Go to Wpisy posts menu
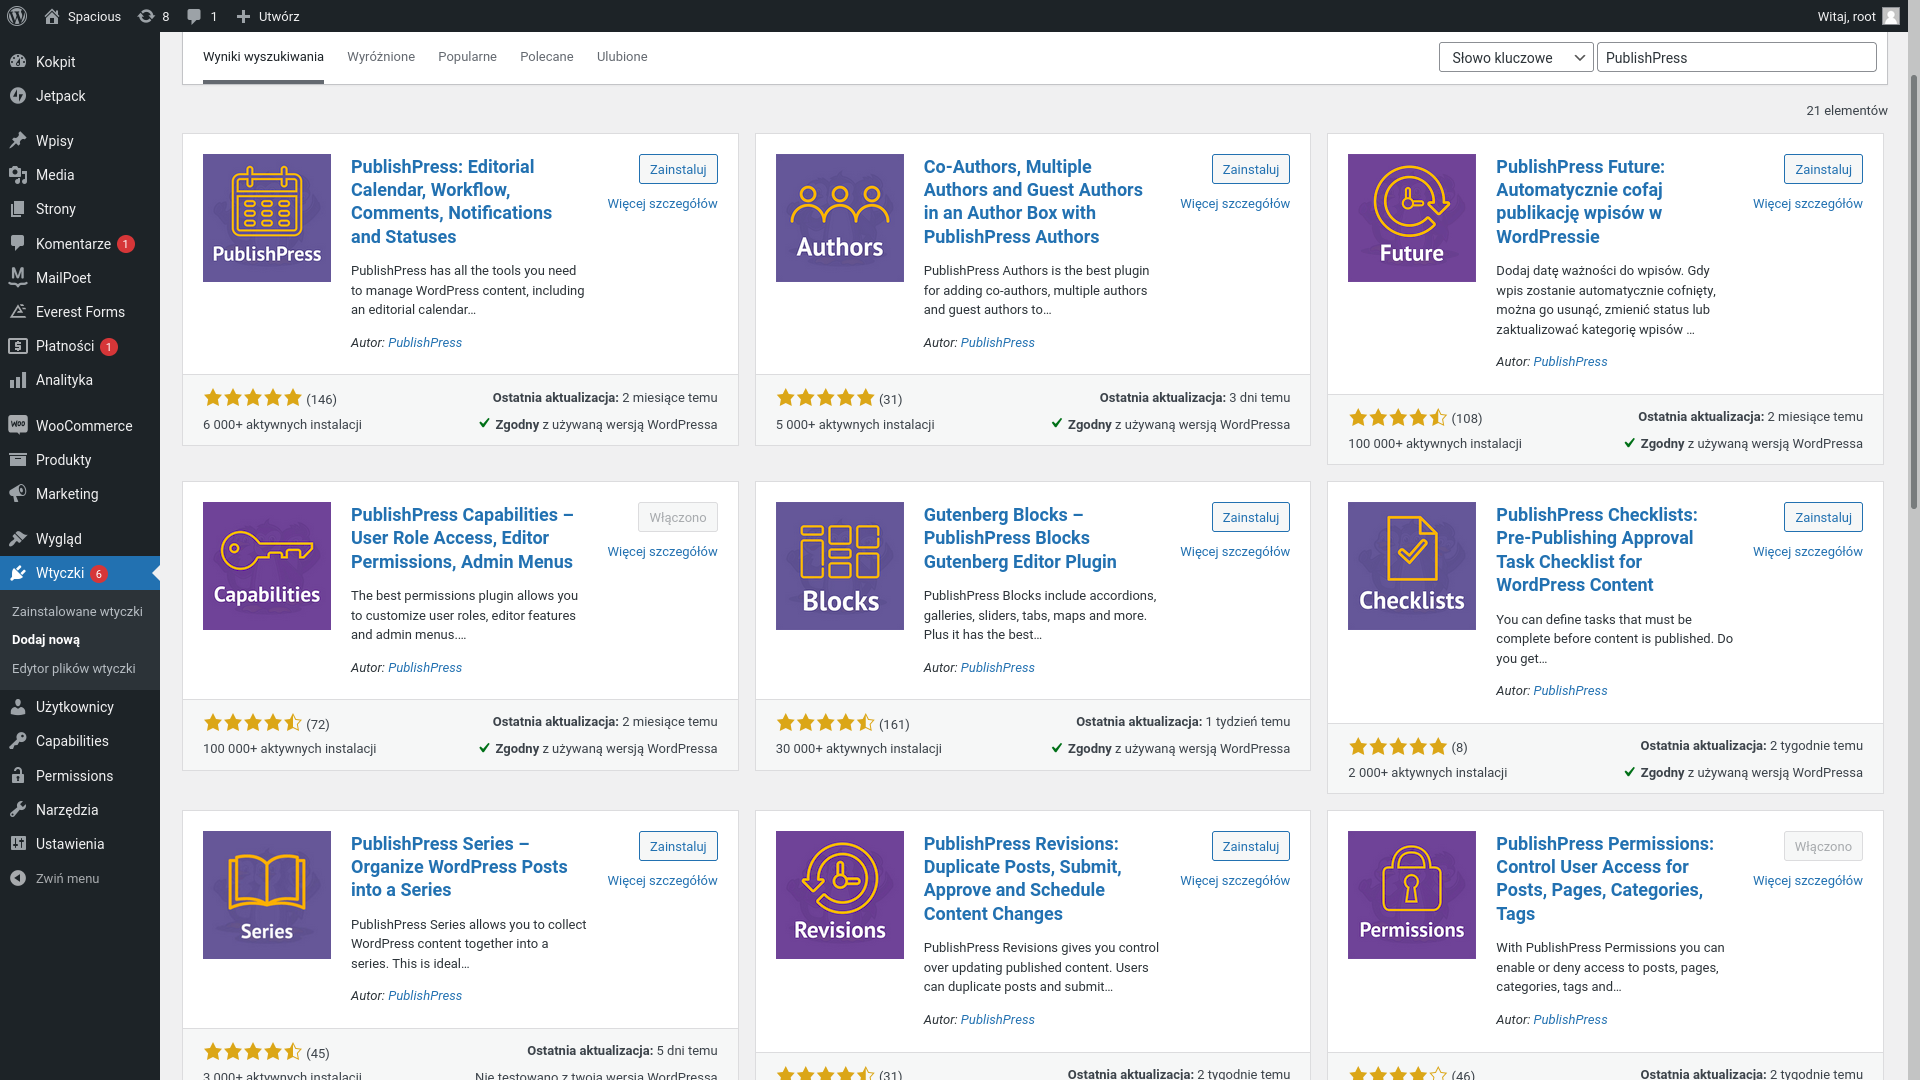The width and height of the screenshot is (1920, 1080). [80, 141]
